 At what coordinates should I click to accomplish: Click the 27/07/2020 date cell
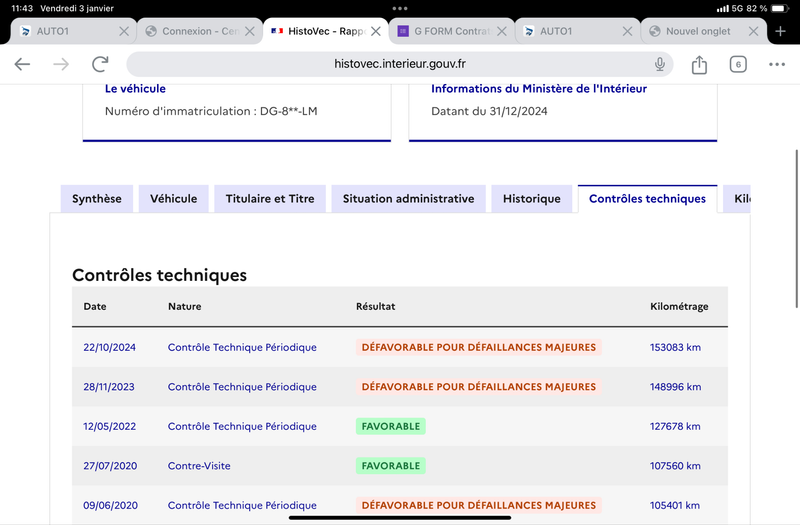[110, 466]
